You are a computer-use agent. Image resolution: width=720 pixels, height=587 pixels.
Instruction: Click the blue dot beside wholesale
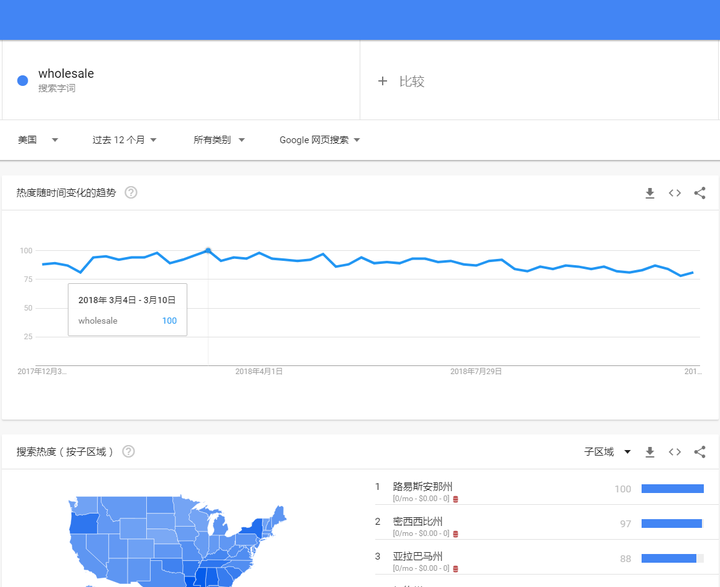(x=22, y=81)
